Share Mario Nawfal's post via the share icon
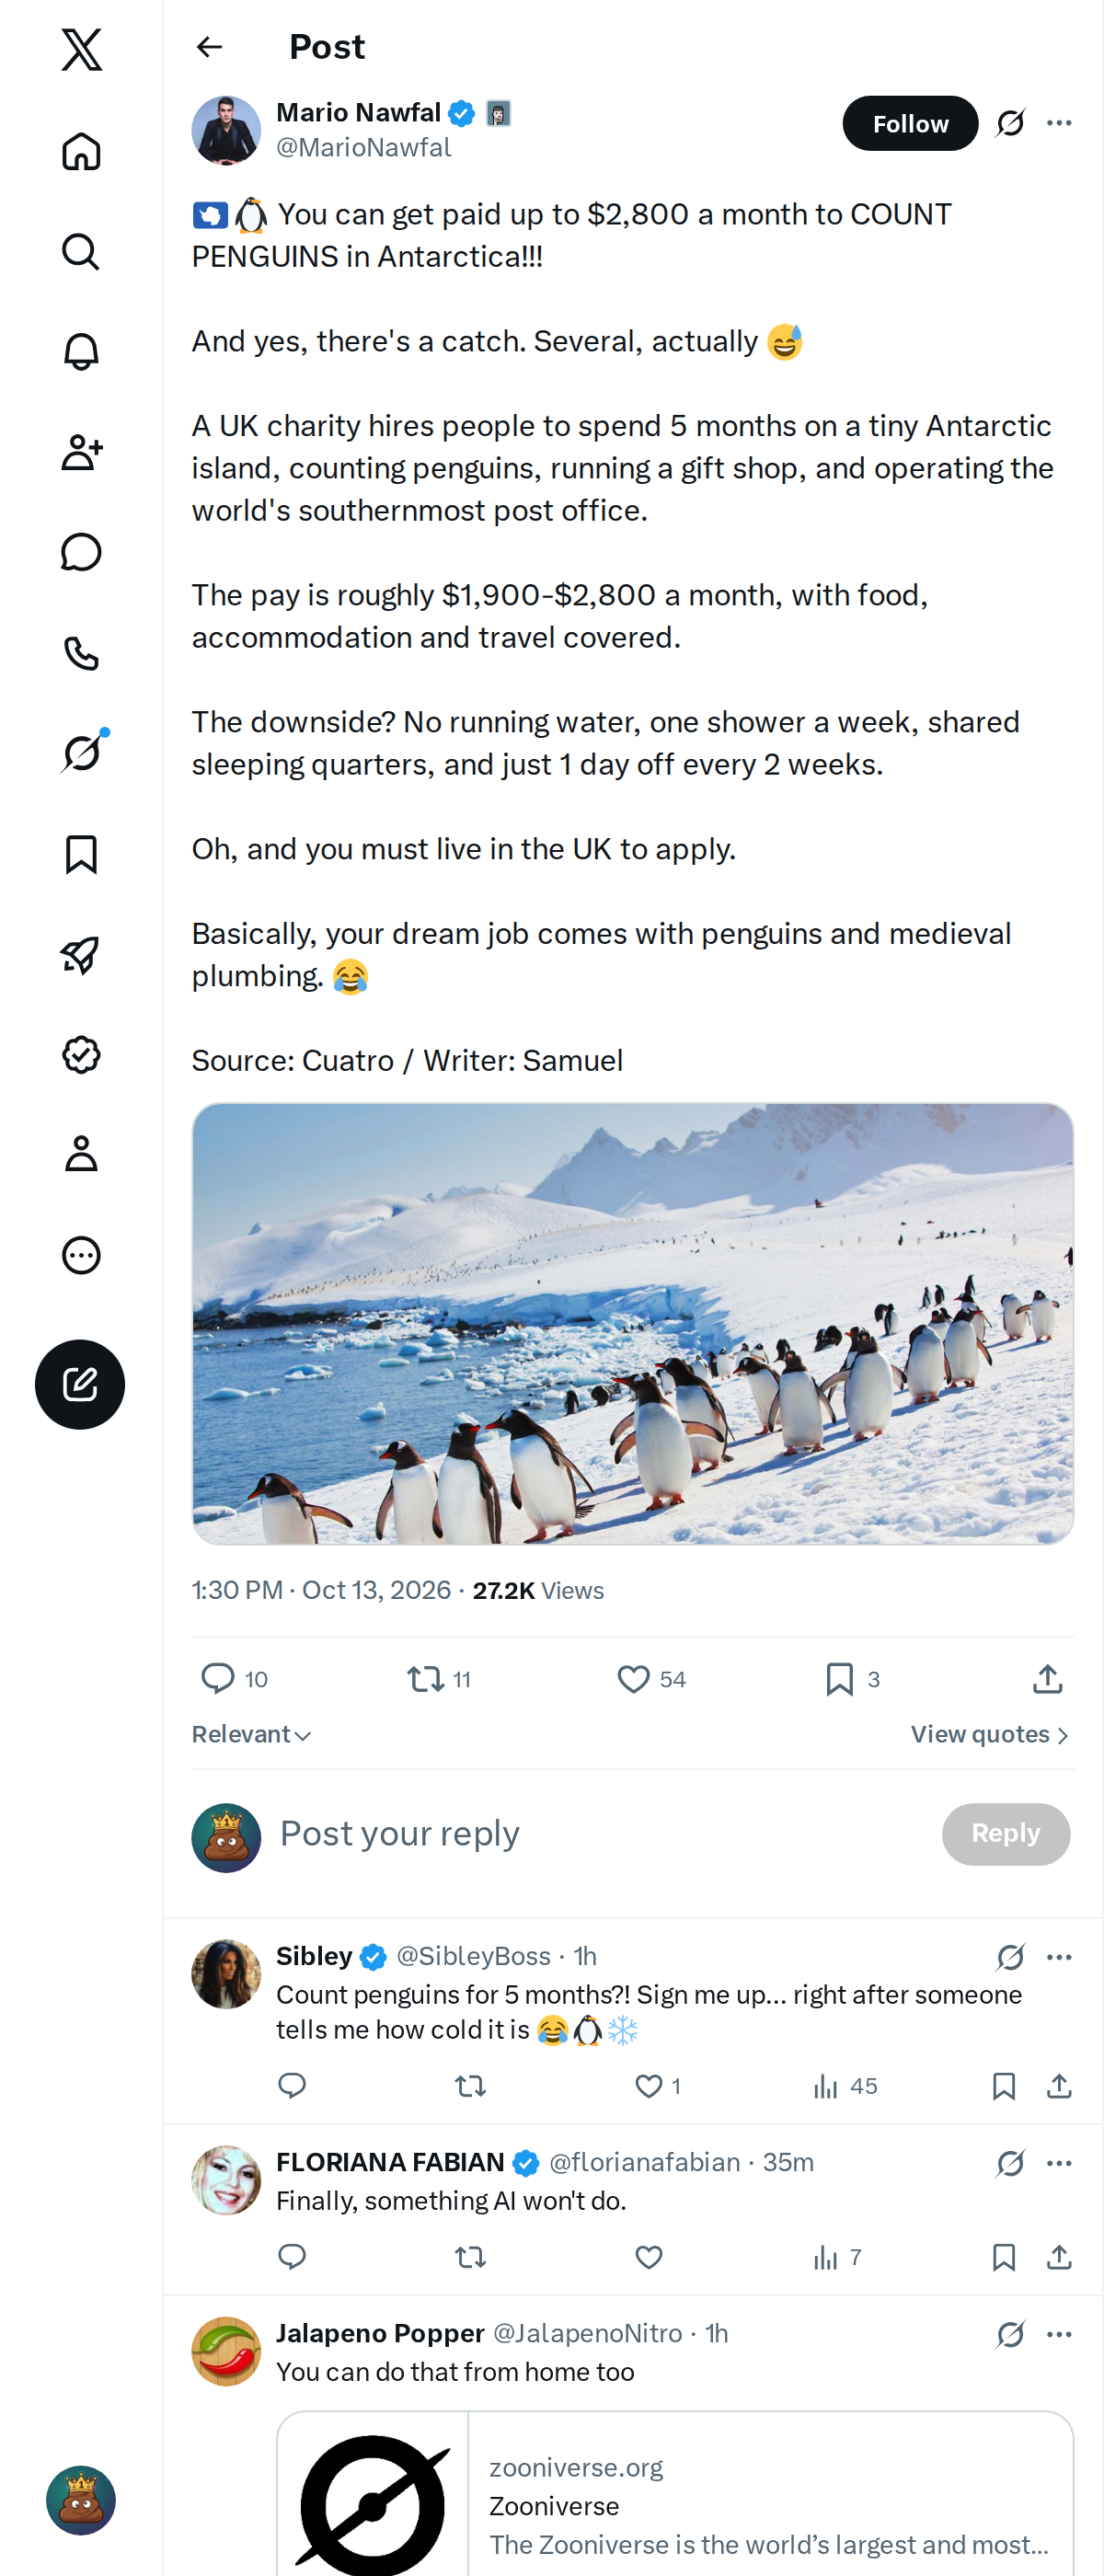 (x=1047, y=1679)
